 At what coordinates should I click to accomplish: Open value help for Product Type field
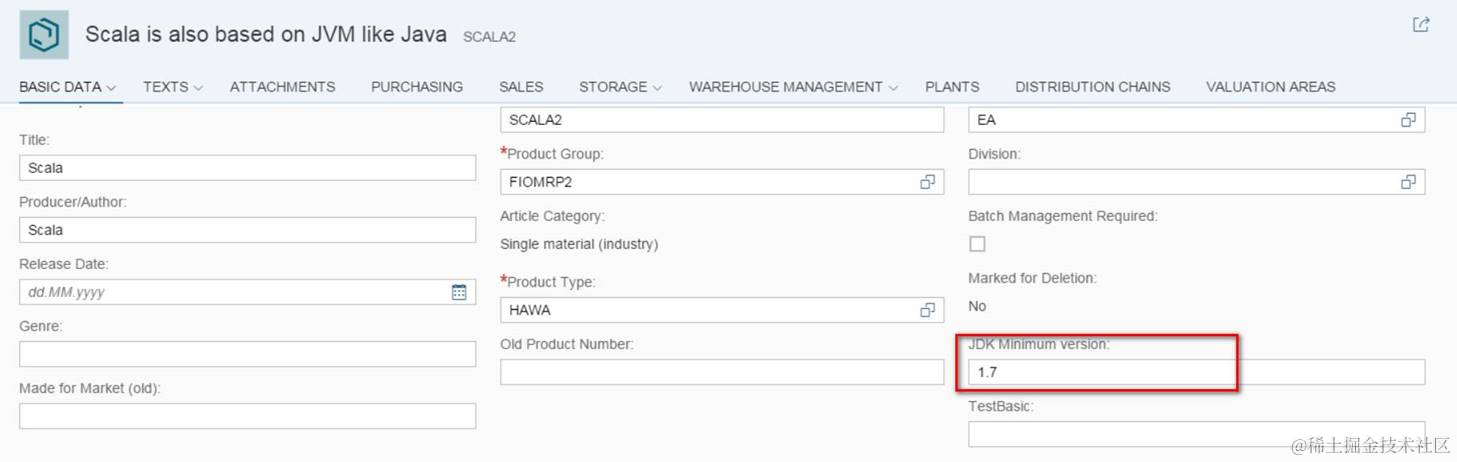(927, 310)
